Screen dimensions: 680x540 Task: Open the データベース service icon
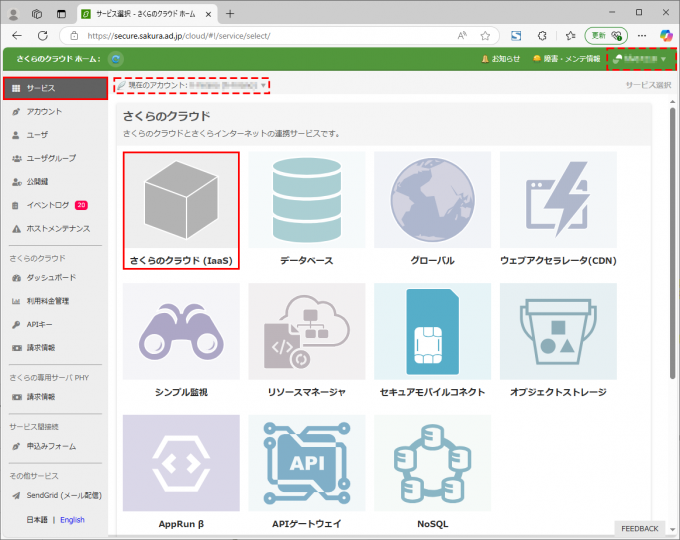click(x=307, y=201)
